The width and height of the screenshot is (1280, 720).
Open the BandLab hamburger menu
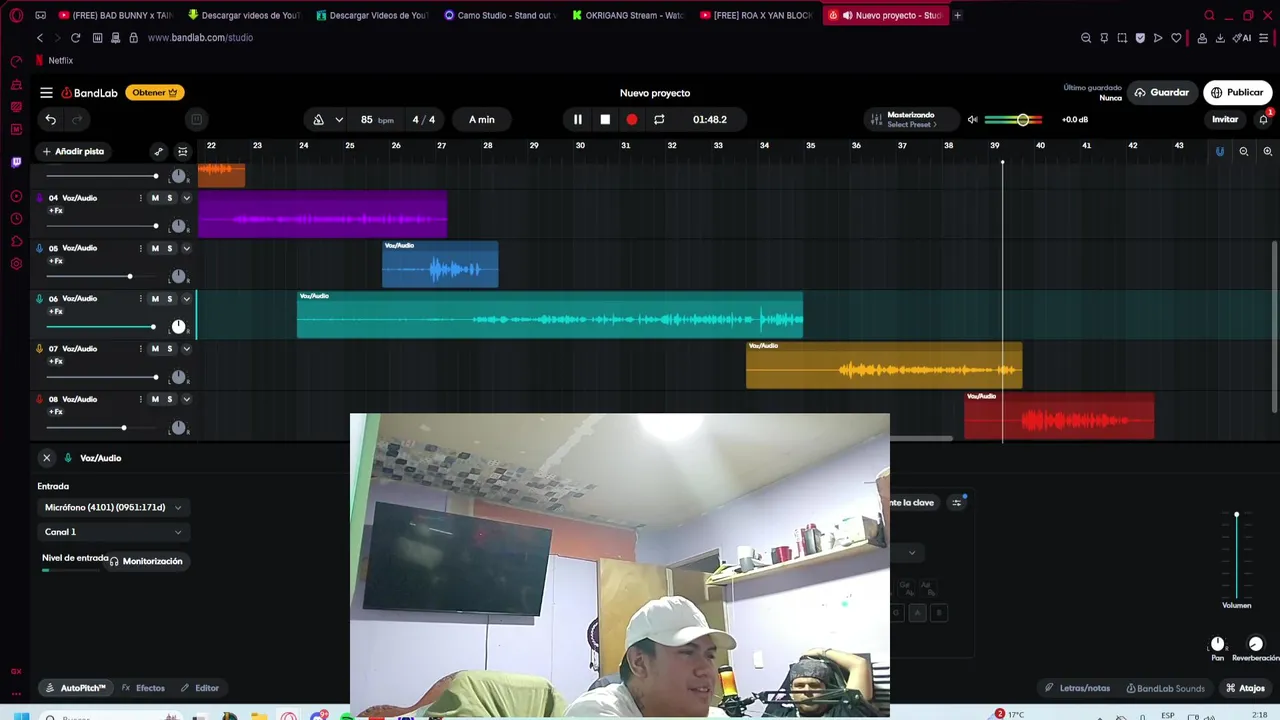click(x=46, y=93)
